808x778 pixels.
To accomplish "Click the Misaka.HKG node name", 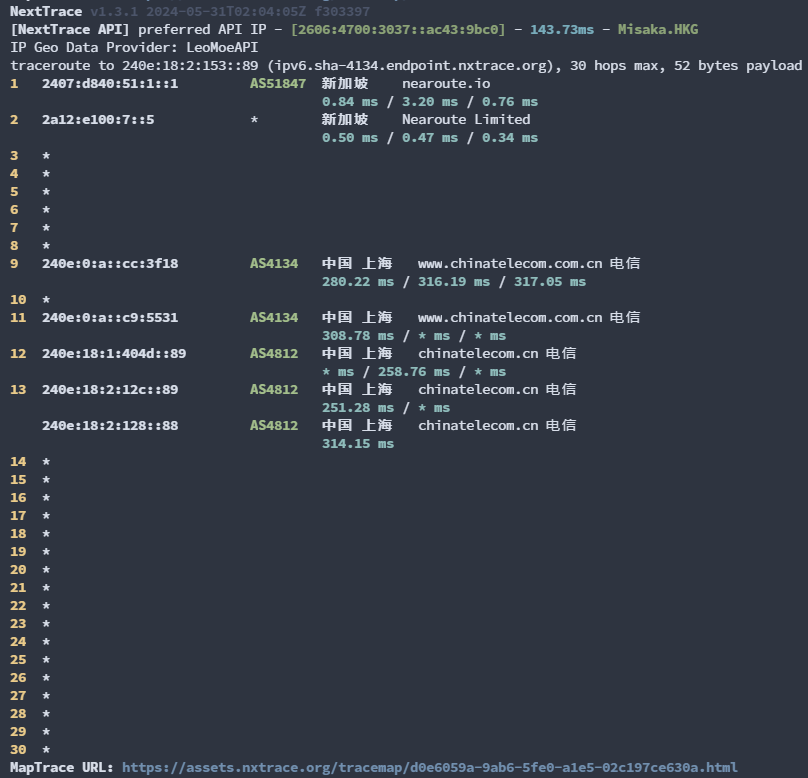I will click(x=658, y=29).
